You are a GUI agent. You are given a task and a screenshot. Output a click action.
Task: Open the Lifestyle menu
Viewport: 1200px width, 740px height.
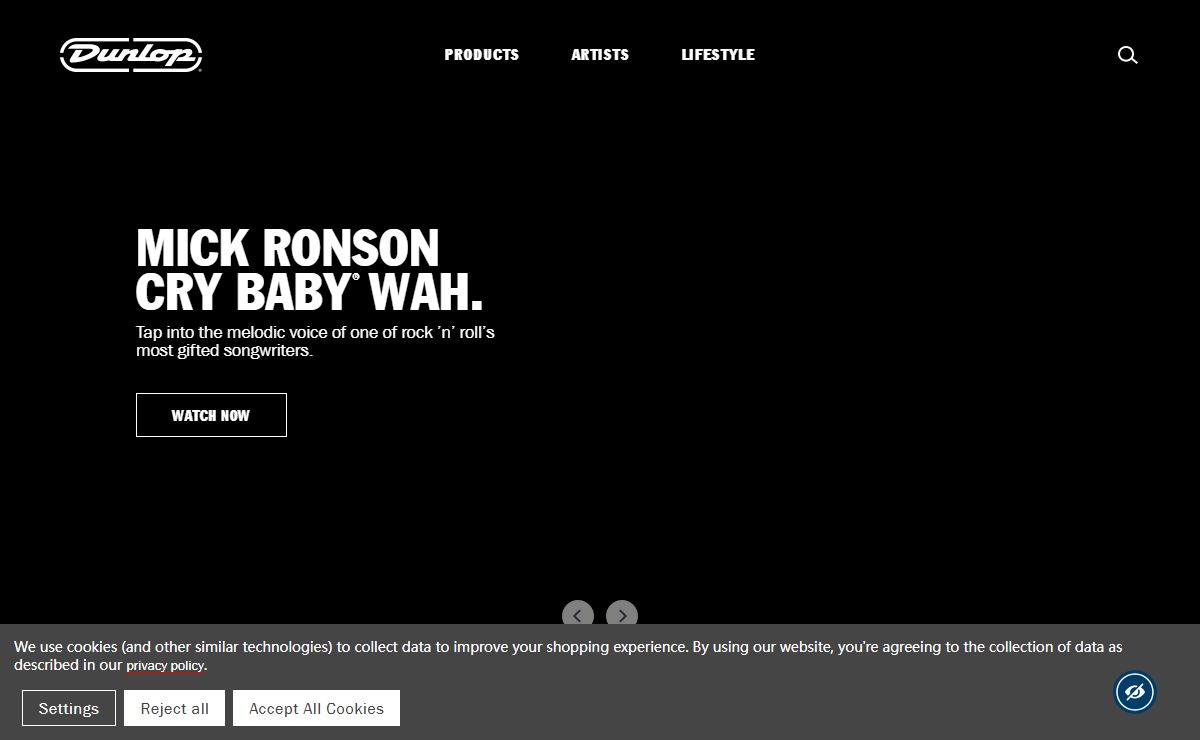[718, 55]
